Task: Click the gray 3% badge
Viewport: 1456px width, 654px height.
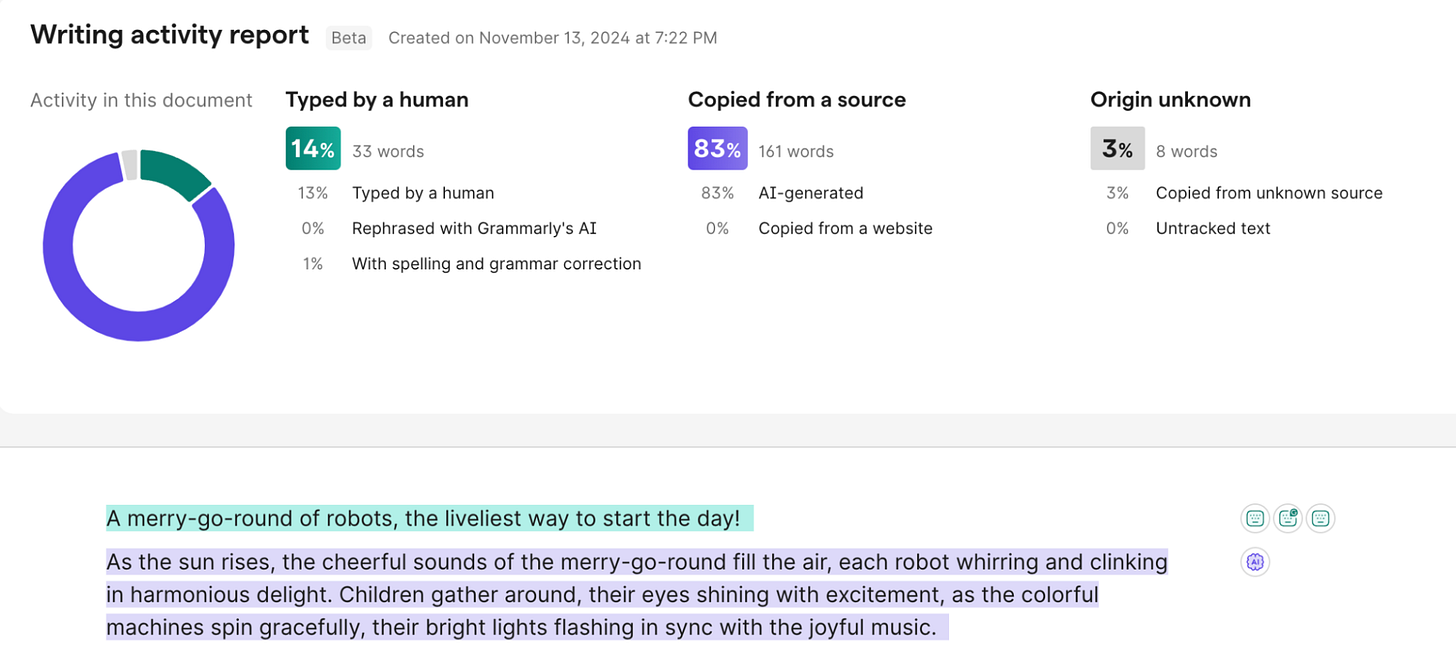Action: coord(1117,148)
